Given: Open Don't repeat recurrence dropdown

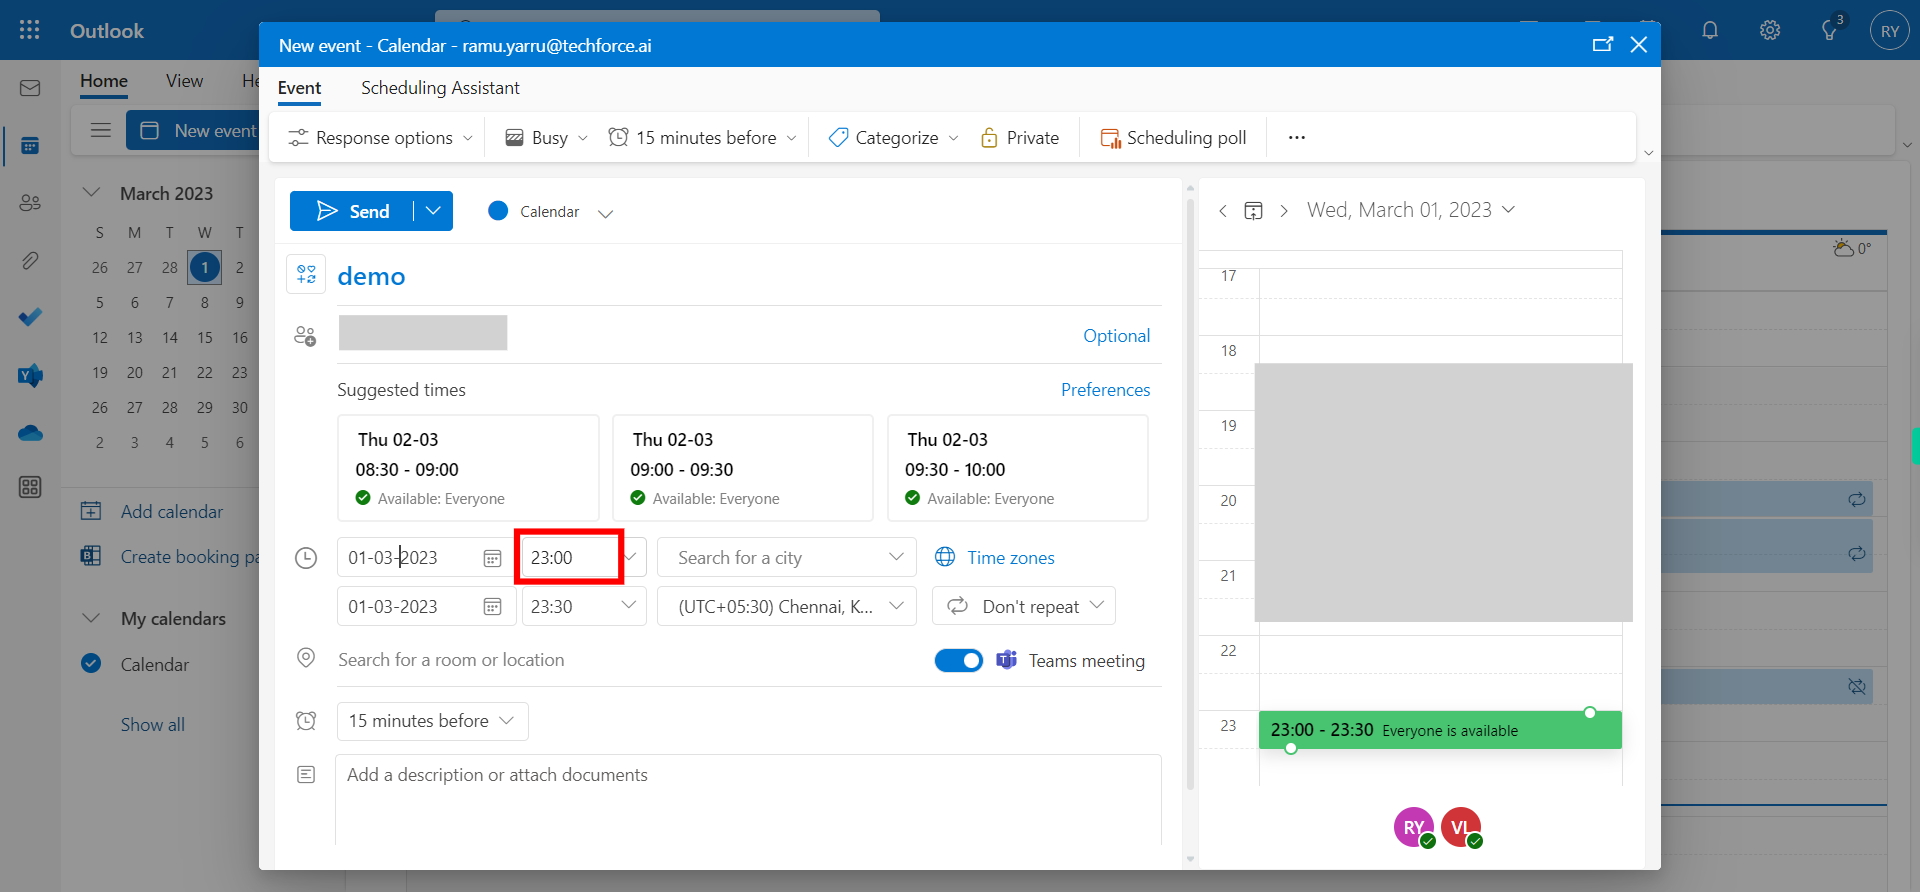Looking at the screenshot, I should 1024,606.
